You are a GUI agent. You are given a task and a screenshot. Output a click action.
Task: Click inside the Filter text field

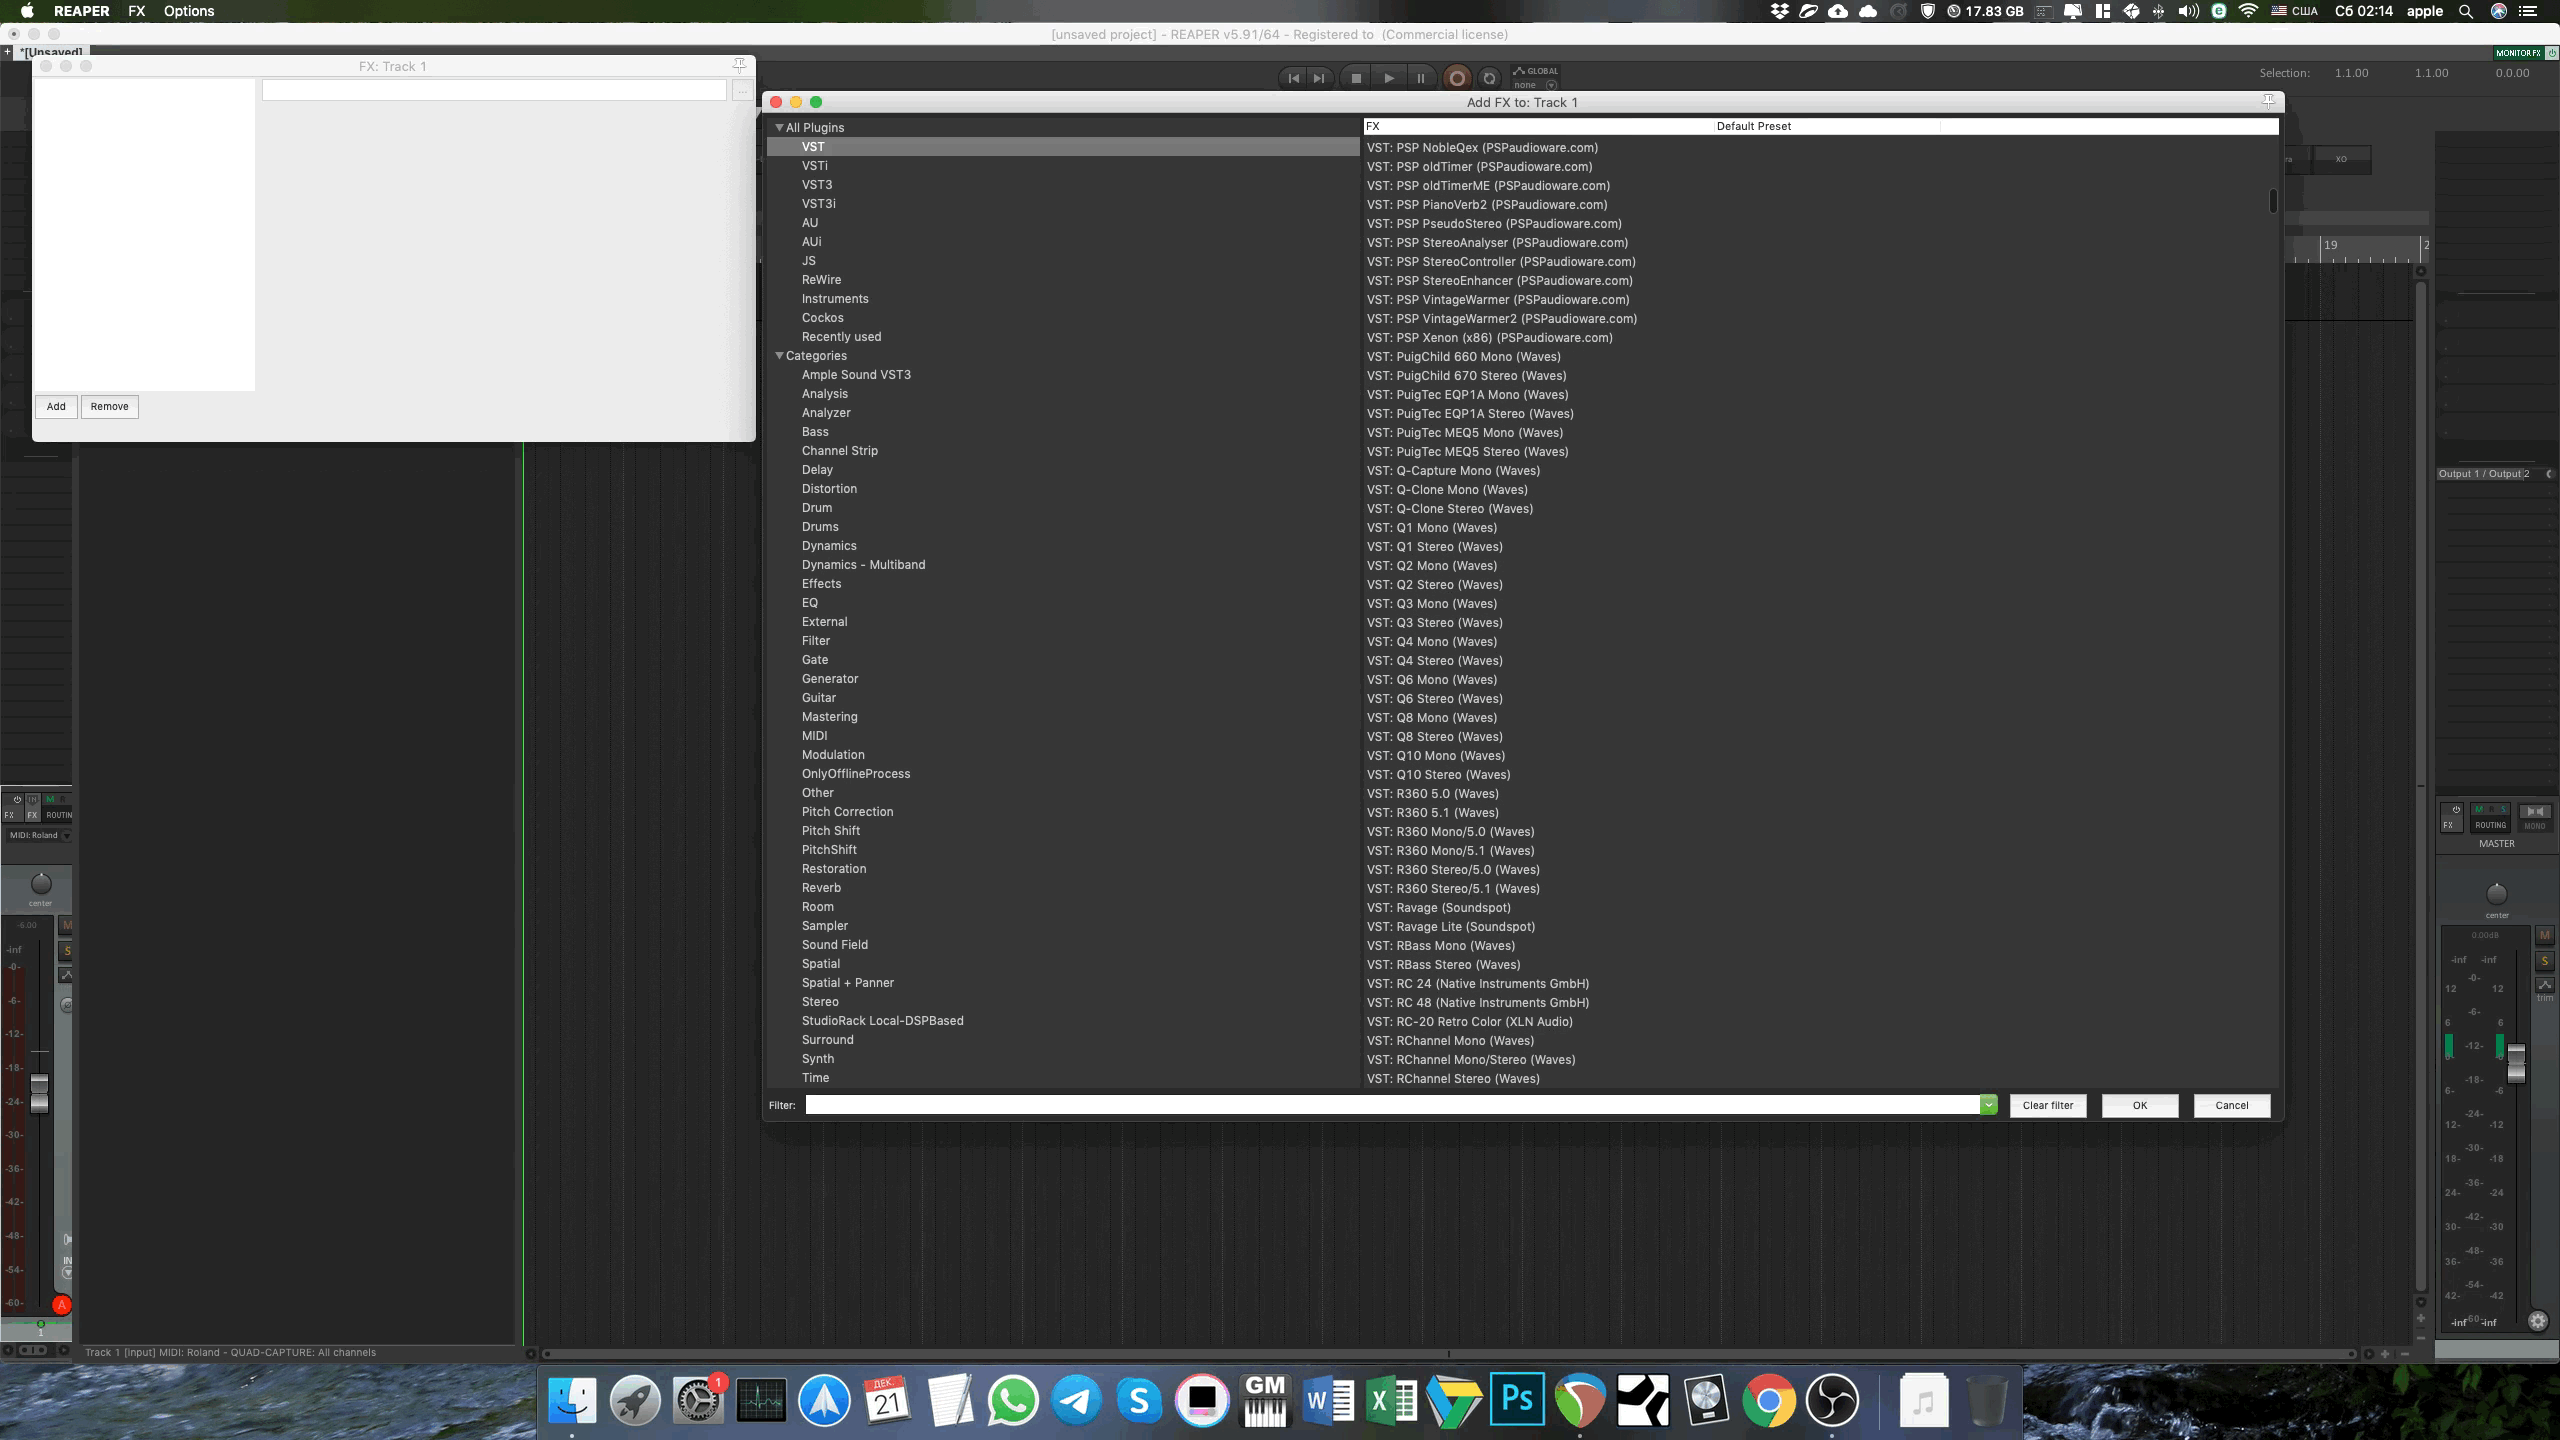coord(1392,1104)
